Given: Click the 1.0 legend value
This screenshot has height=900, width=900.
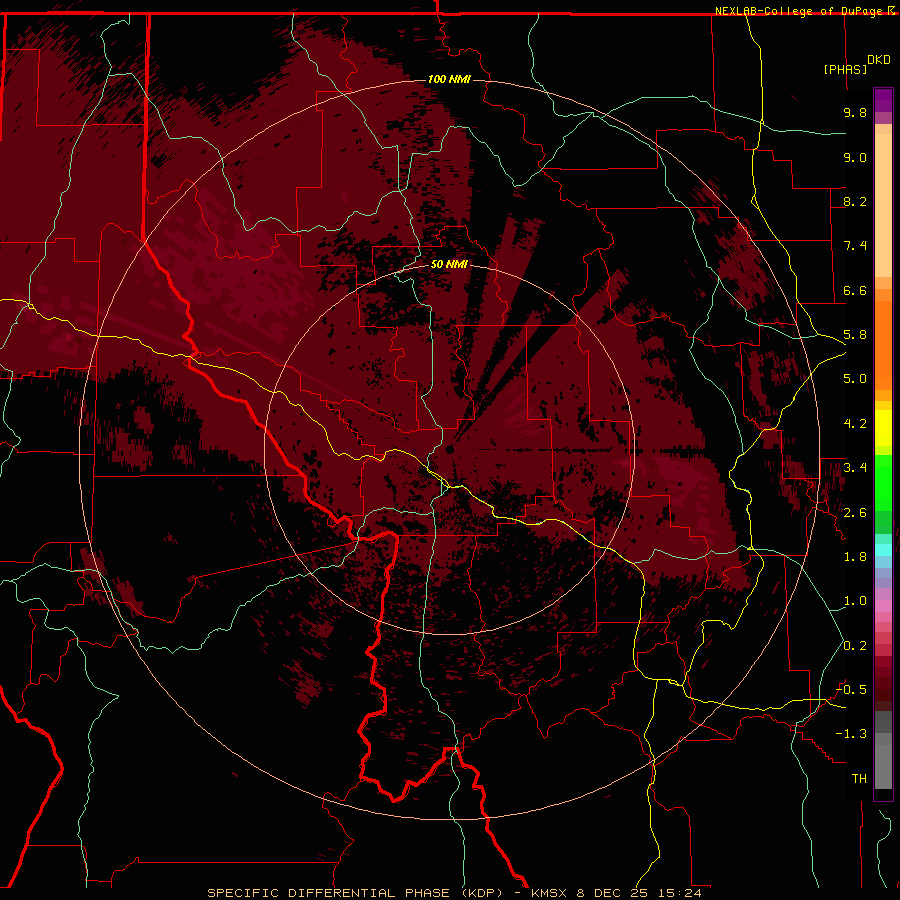Looking at the screenshot, I should click(x=855, y=601).
